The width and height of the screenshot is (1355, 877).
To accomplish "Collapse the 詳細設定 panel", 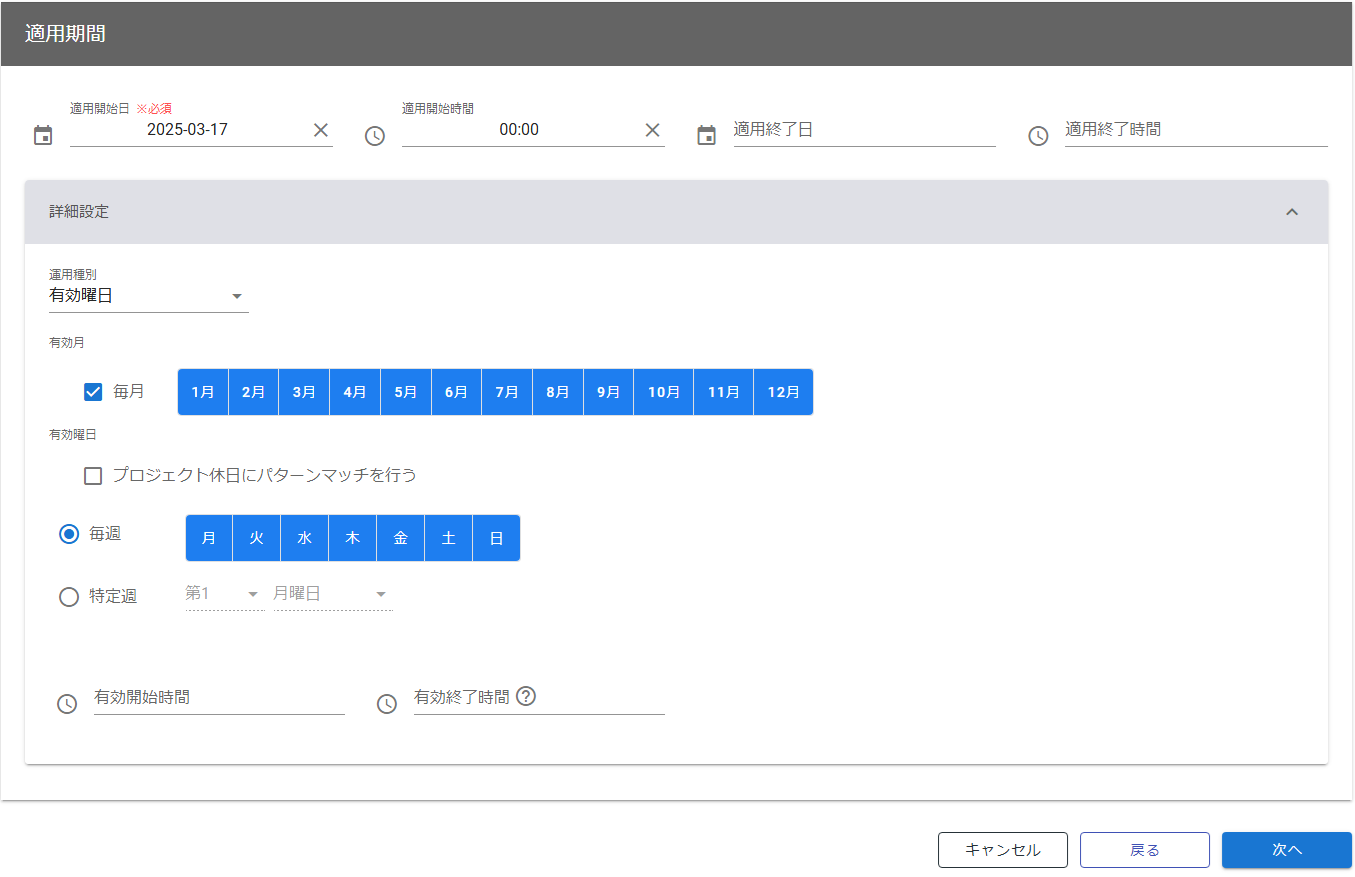I will [1291, 212].
